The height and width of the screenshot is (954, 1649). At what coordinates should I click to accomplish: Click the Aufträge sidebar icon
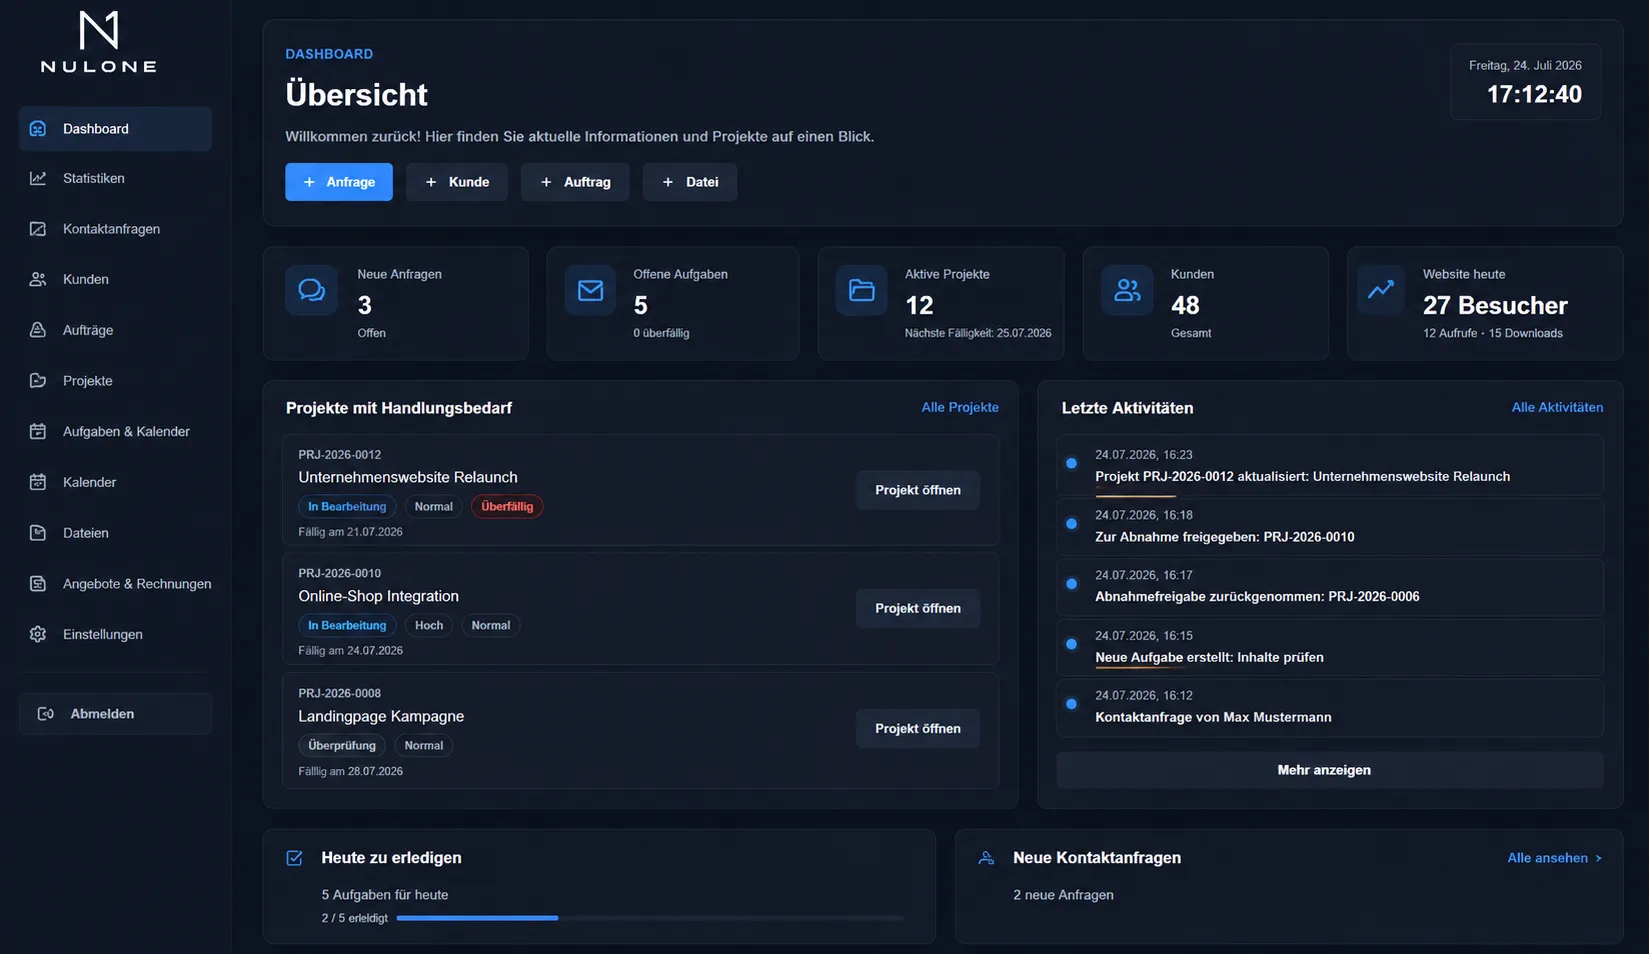pos(38,330)
